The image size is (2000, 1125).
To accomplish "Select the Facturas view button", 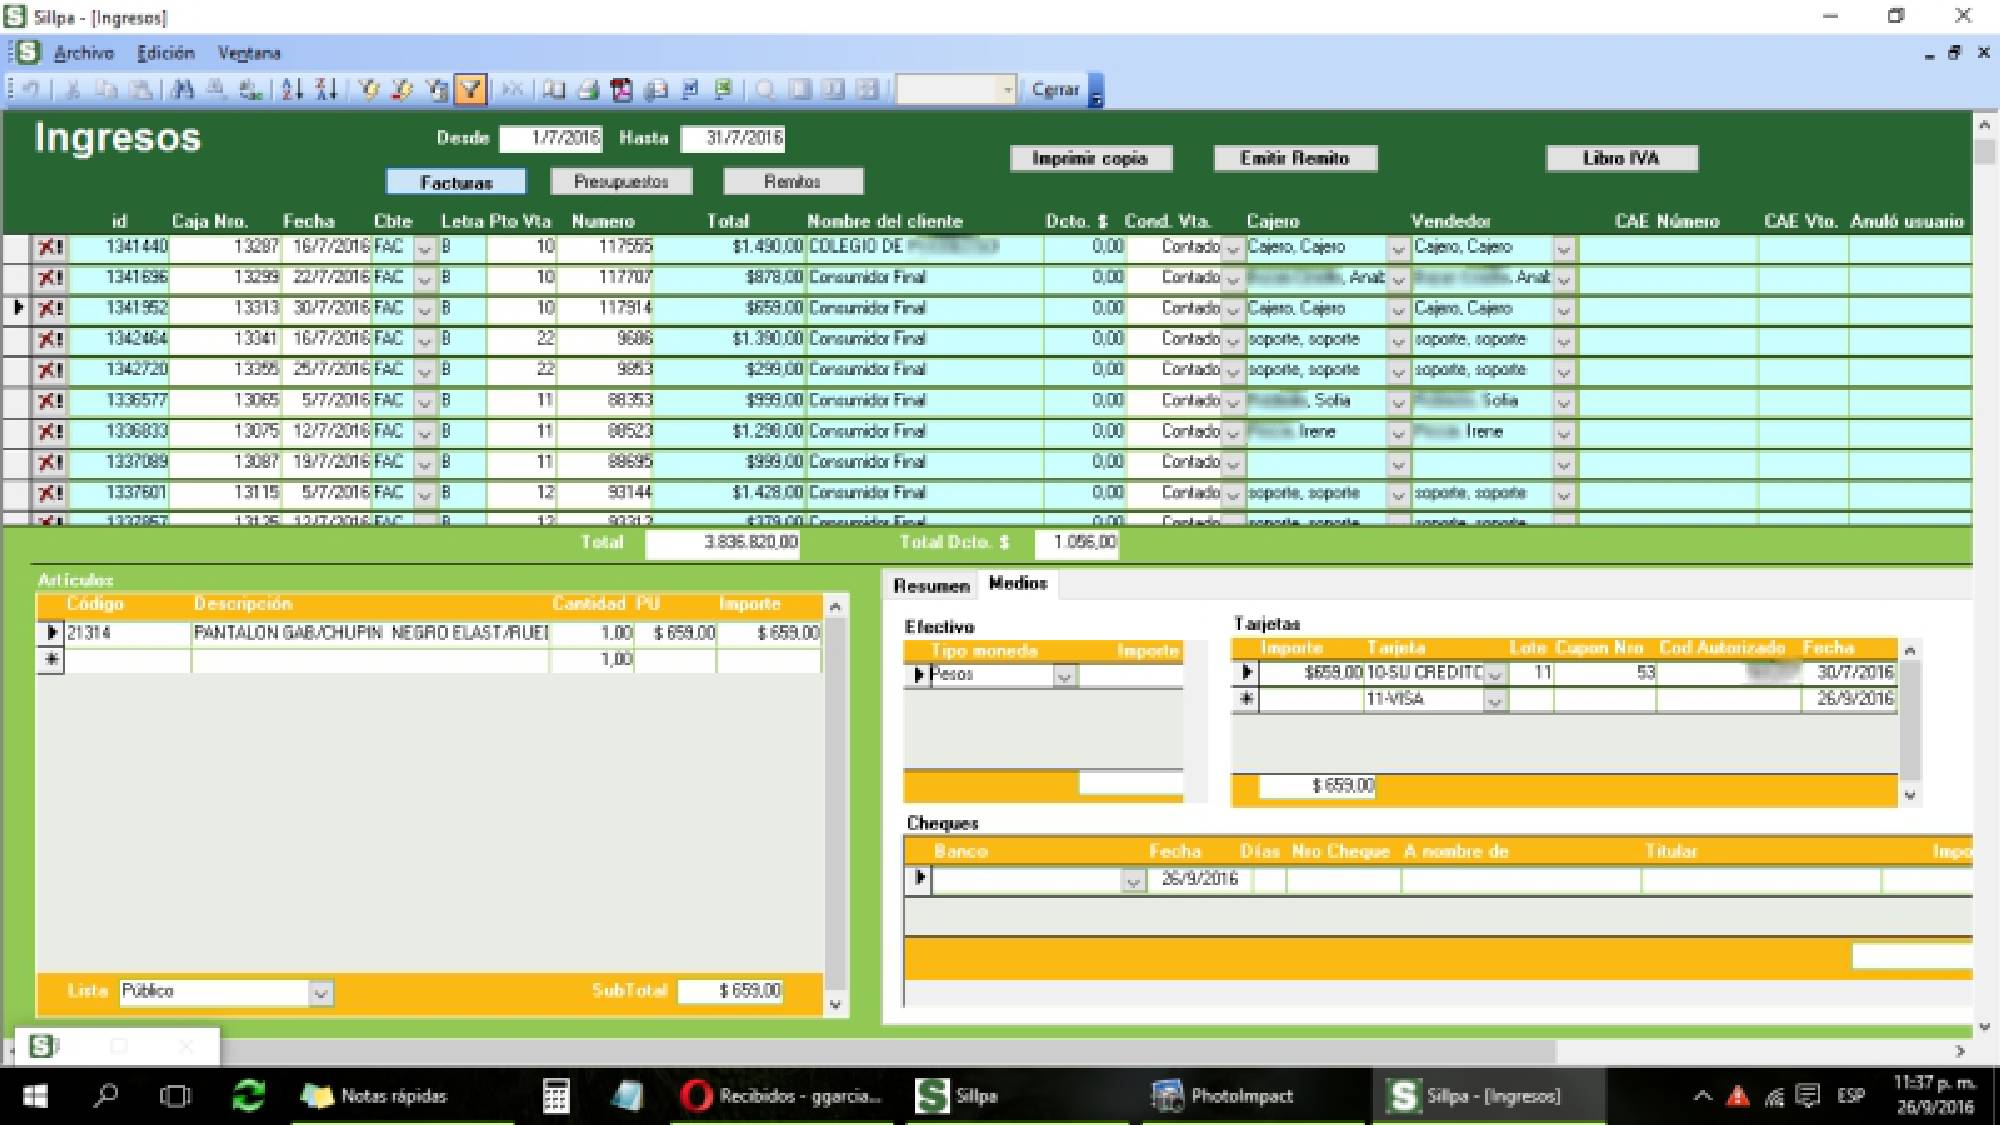I will pos(456,182).
